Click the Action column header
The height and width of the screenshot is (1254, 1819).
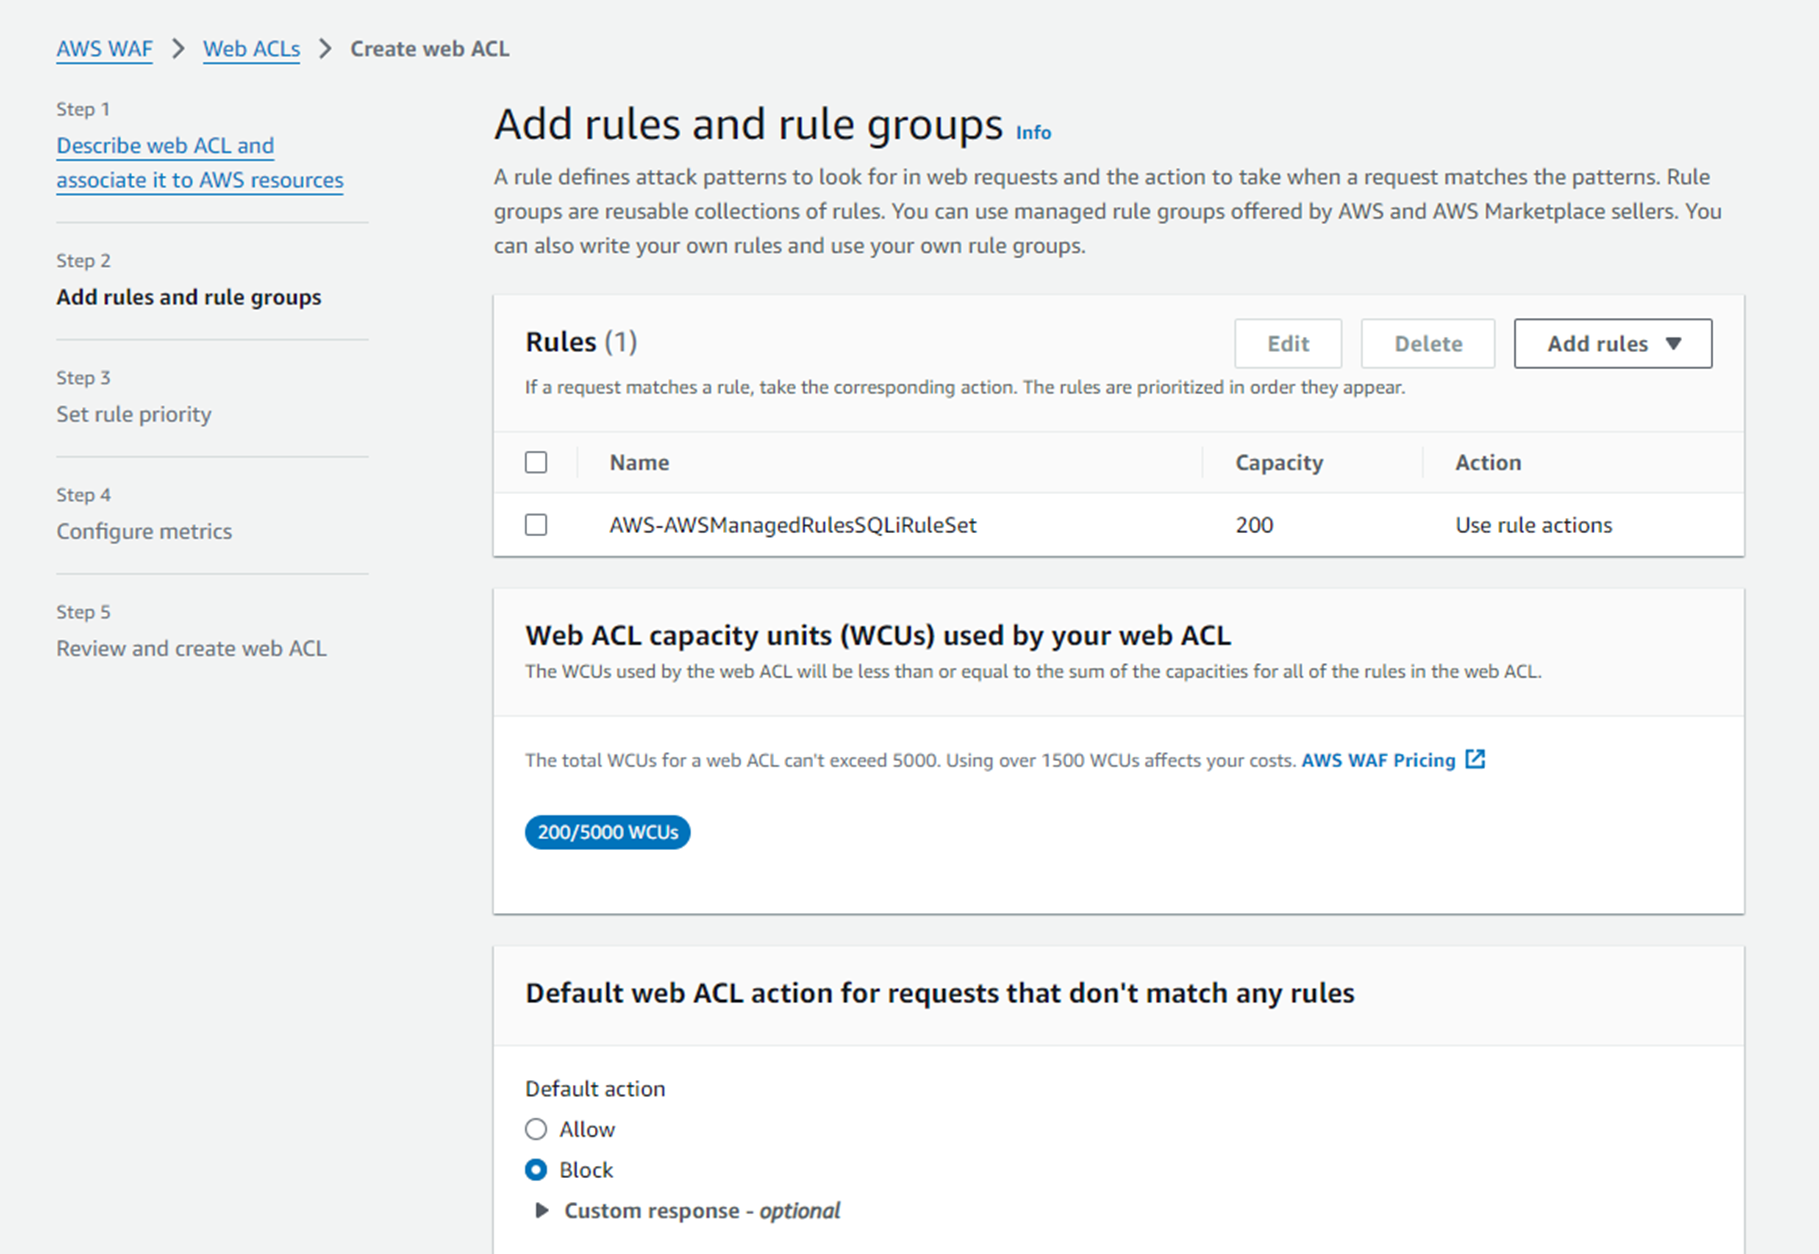click(x=1487, y=462)
